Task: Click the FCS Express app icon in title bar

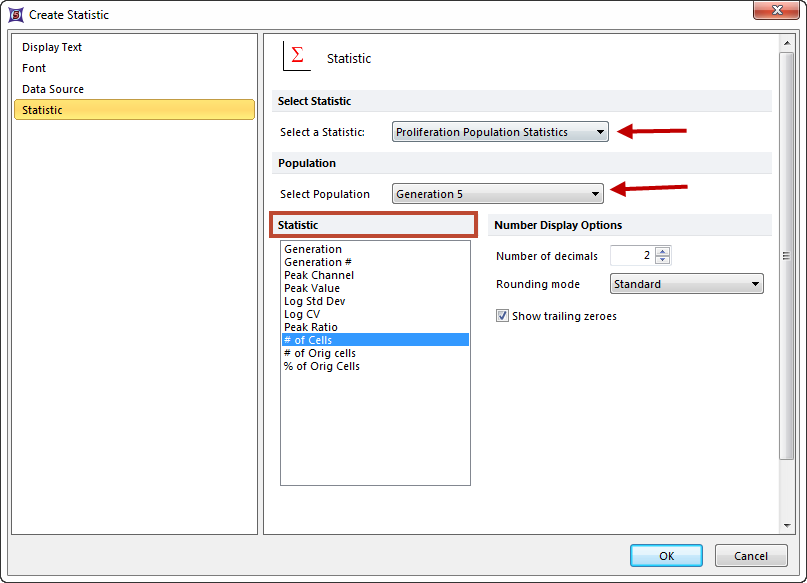Action: coord(16,14)
